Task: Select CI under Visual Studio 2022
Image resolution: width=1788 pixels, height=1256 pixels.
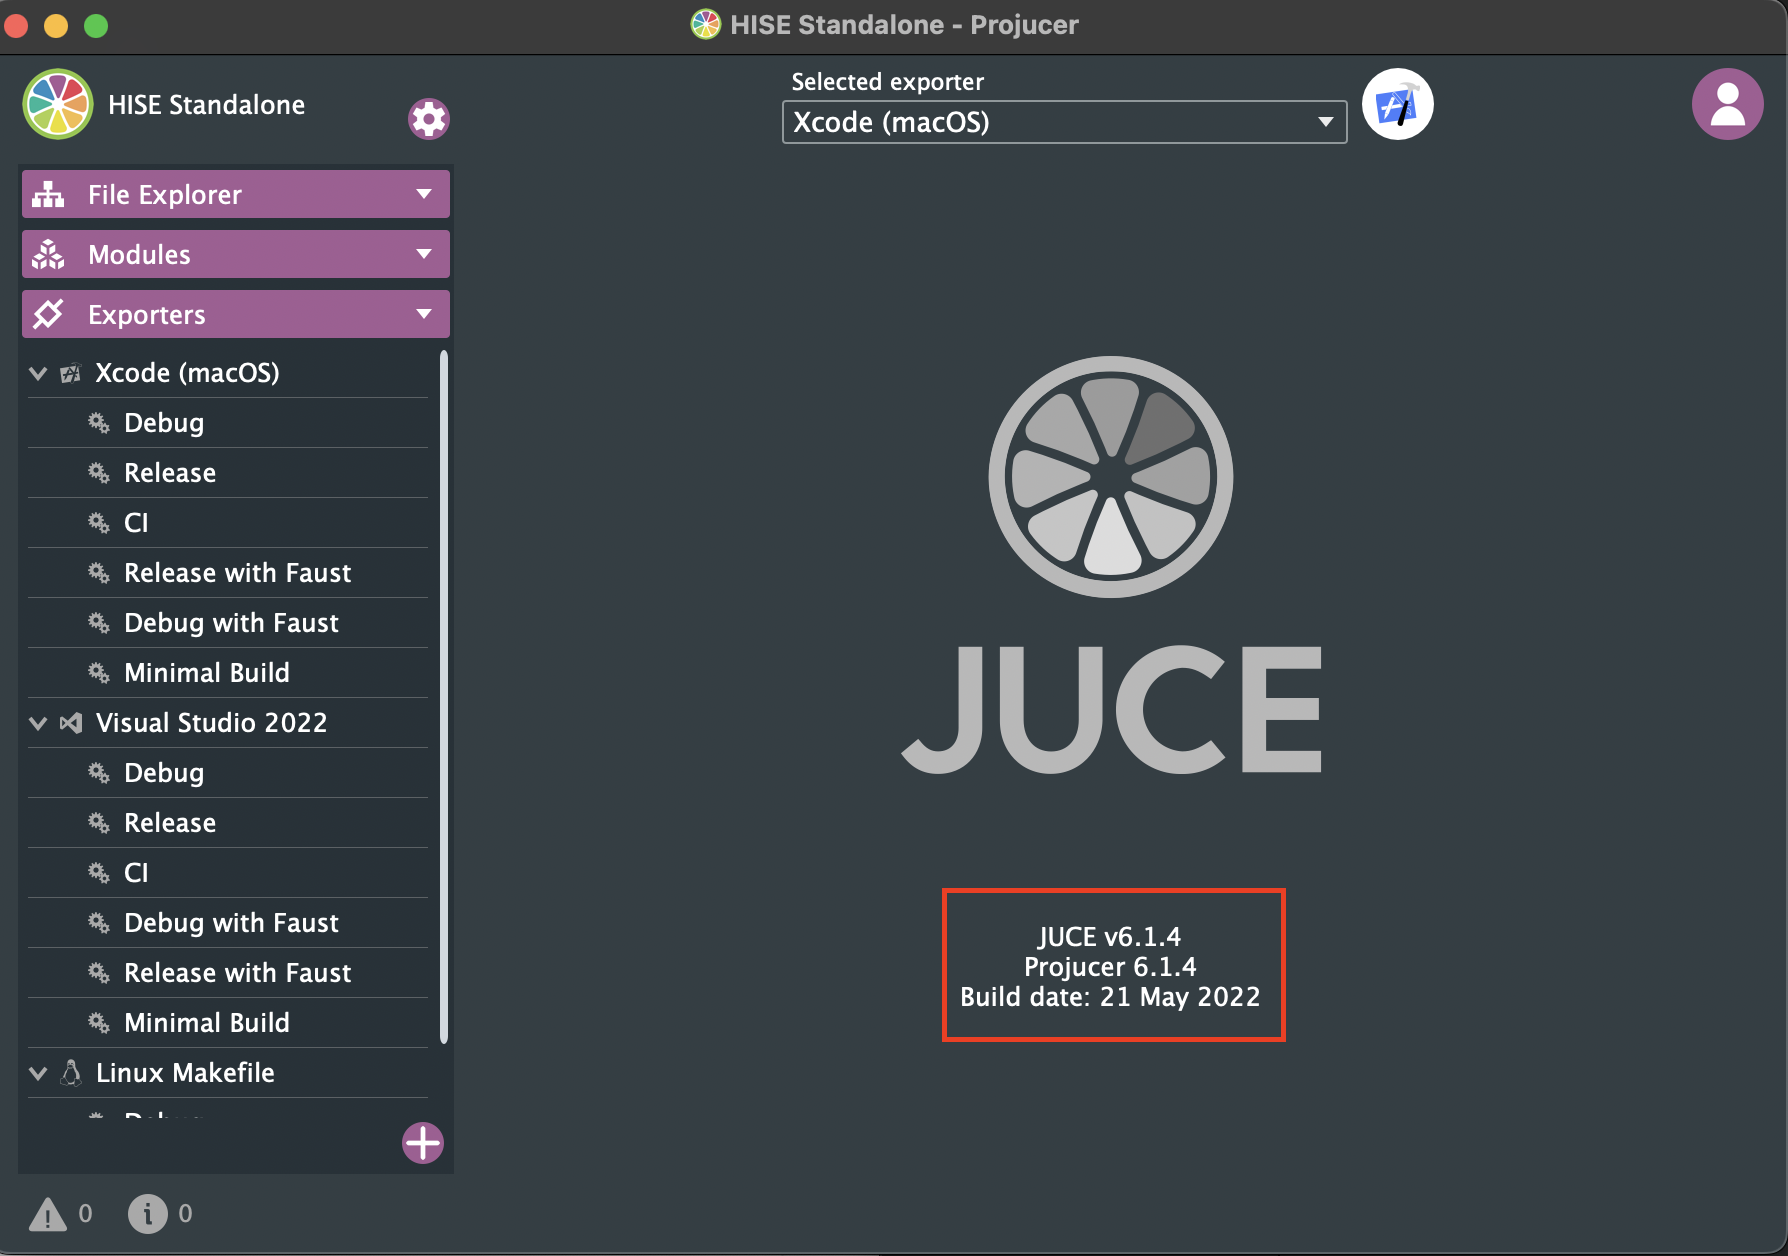Action: 228,873
